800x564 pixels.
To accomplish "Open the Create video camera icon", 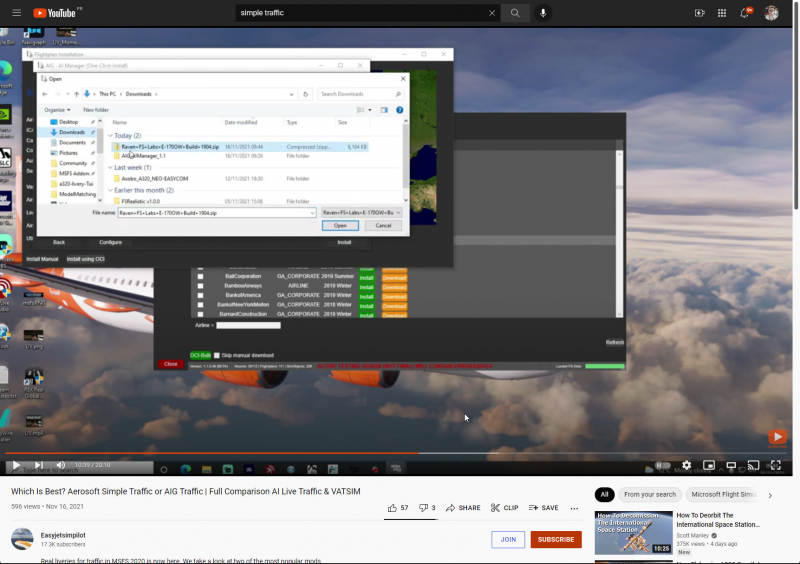I will [x=699, y=13].
